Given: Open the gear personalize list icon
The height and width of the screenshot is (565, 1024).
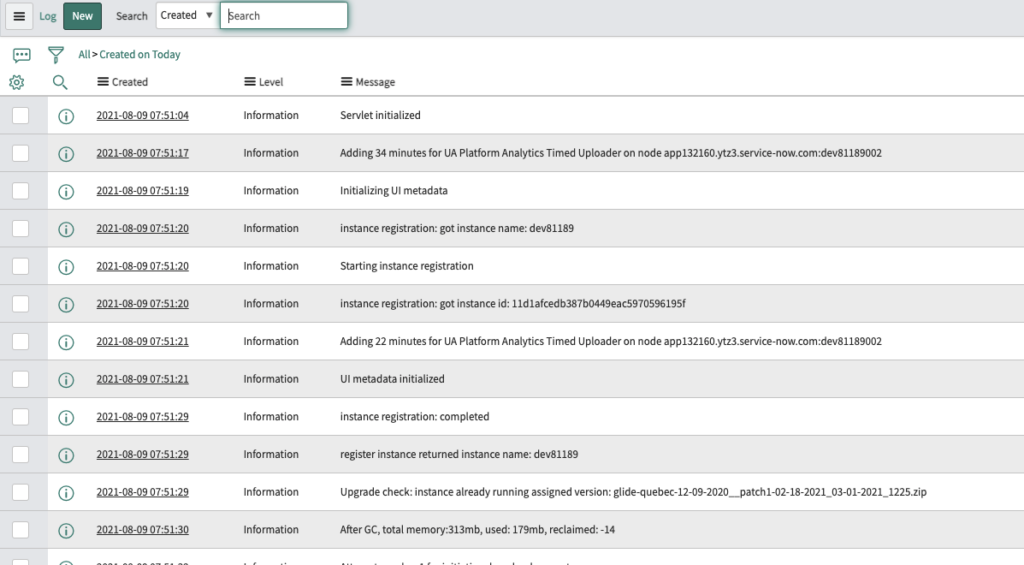Looking at the screenshot, I should click(x=17, y=82).
